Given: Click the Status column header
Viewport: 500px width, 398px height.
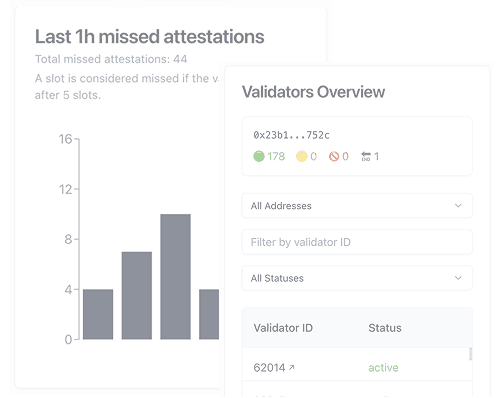Looking at the screenshot, I should [385, 328].
